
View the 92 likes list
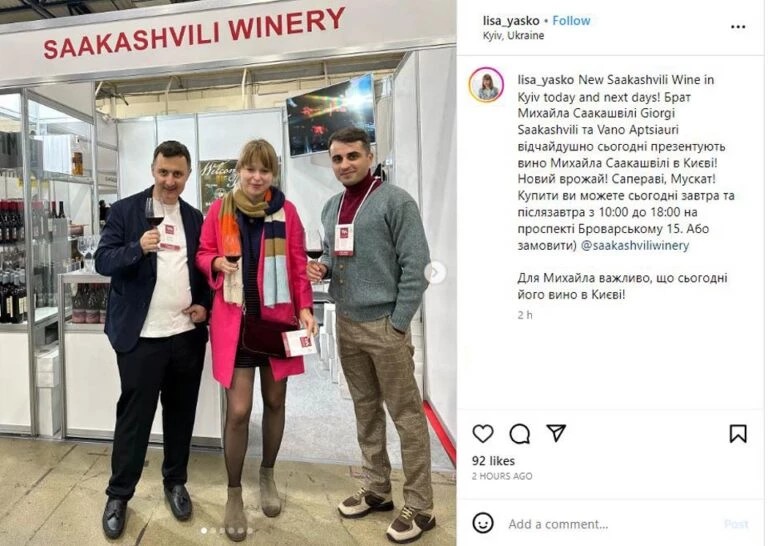point(493,461)
